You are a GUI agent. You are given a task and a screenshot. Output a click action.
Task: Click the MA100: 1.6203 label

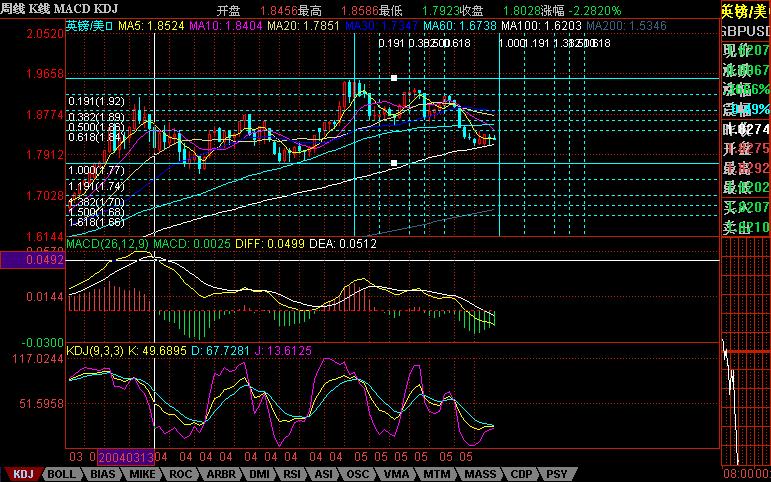(x=541, y=26)
